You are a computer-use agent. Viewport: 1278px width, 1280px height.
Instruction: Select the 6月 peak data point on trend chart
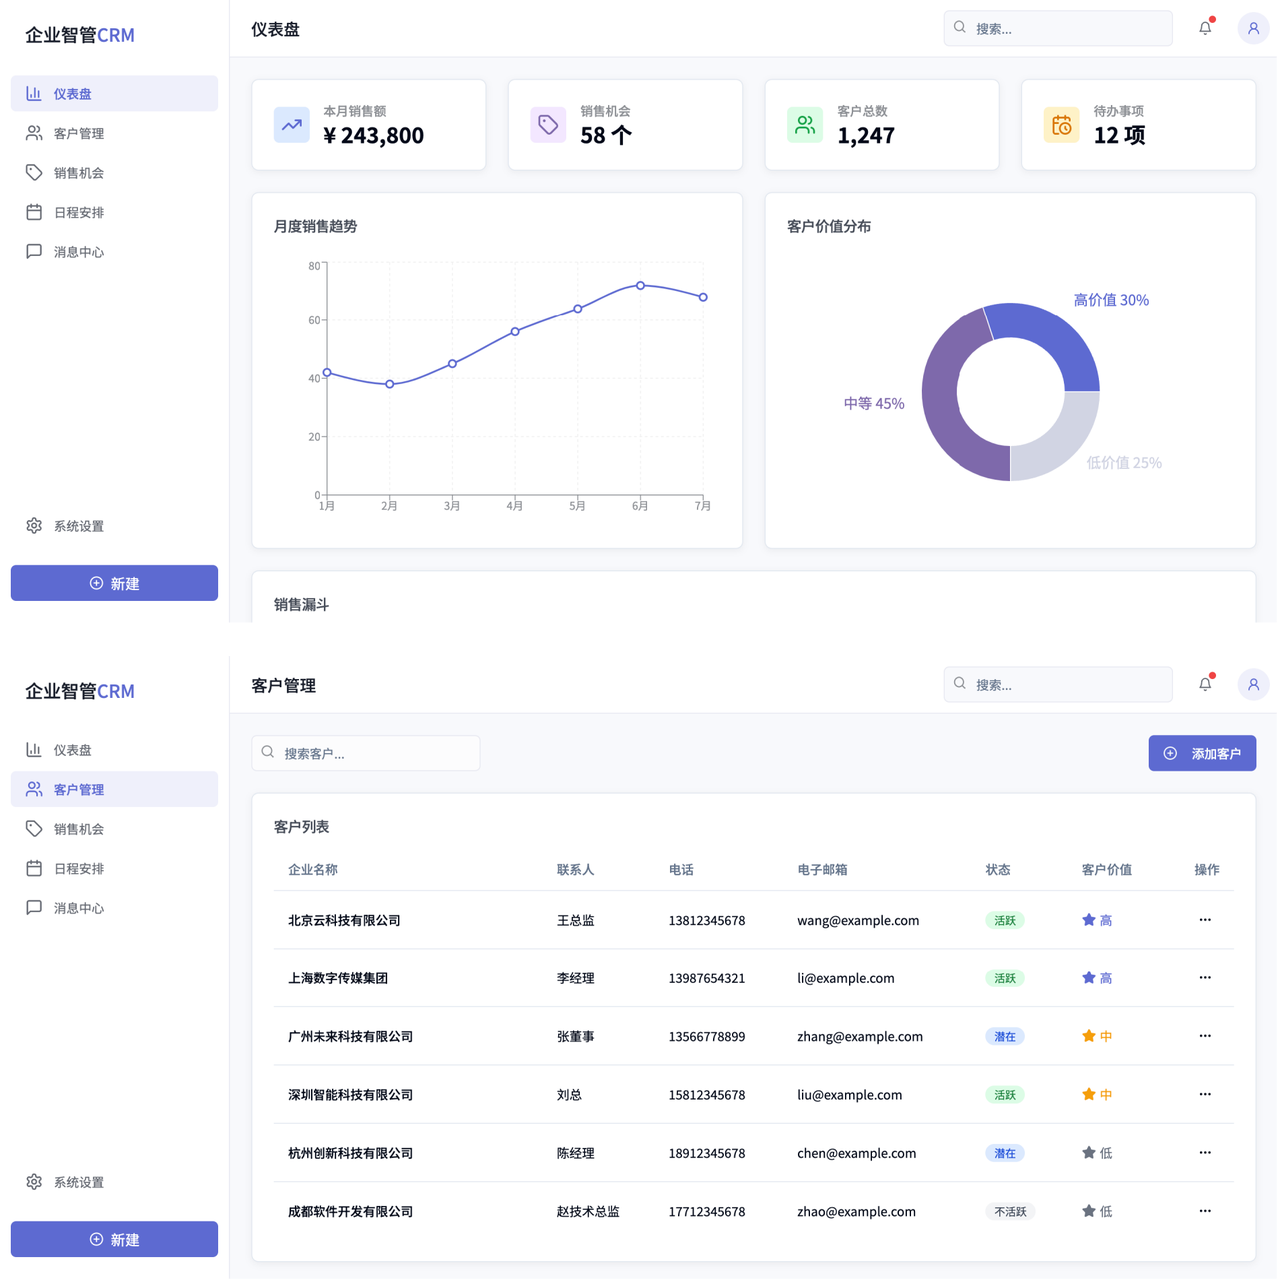[641, 286]
